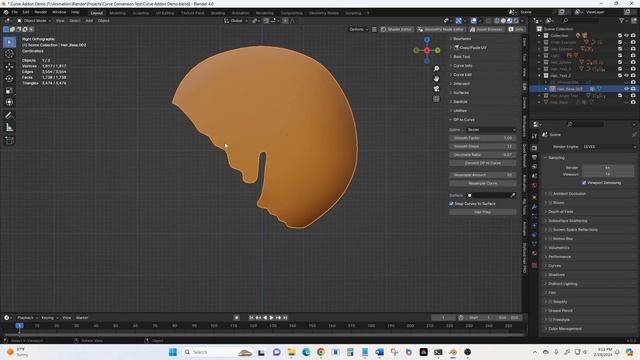
Task: Switch to the Layout workspace tab
Action: click(97, 13)
